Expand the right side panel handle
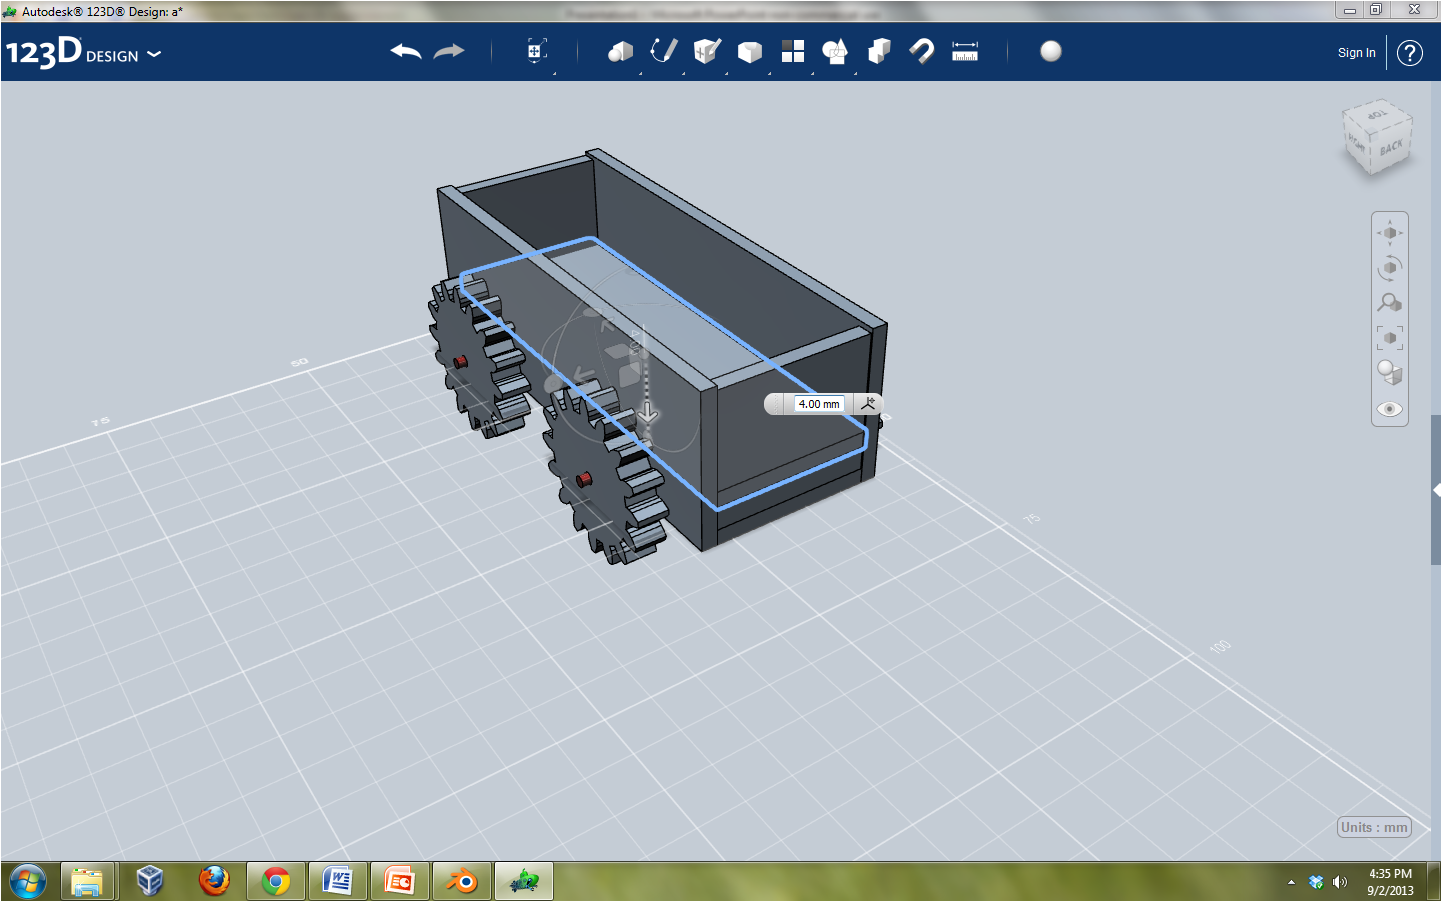The image size is (1442, 902). pos(1436,490)
